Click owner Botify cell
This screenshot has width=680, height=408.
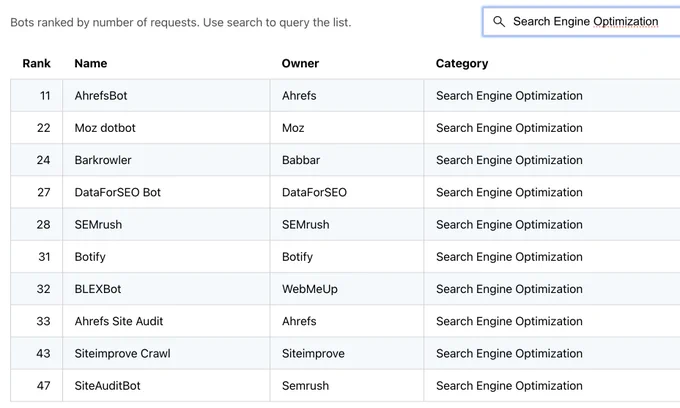point(347,256)
